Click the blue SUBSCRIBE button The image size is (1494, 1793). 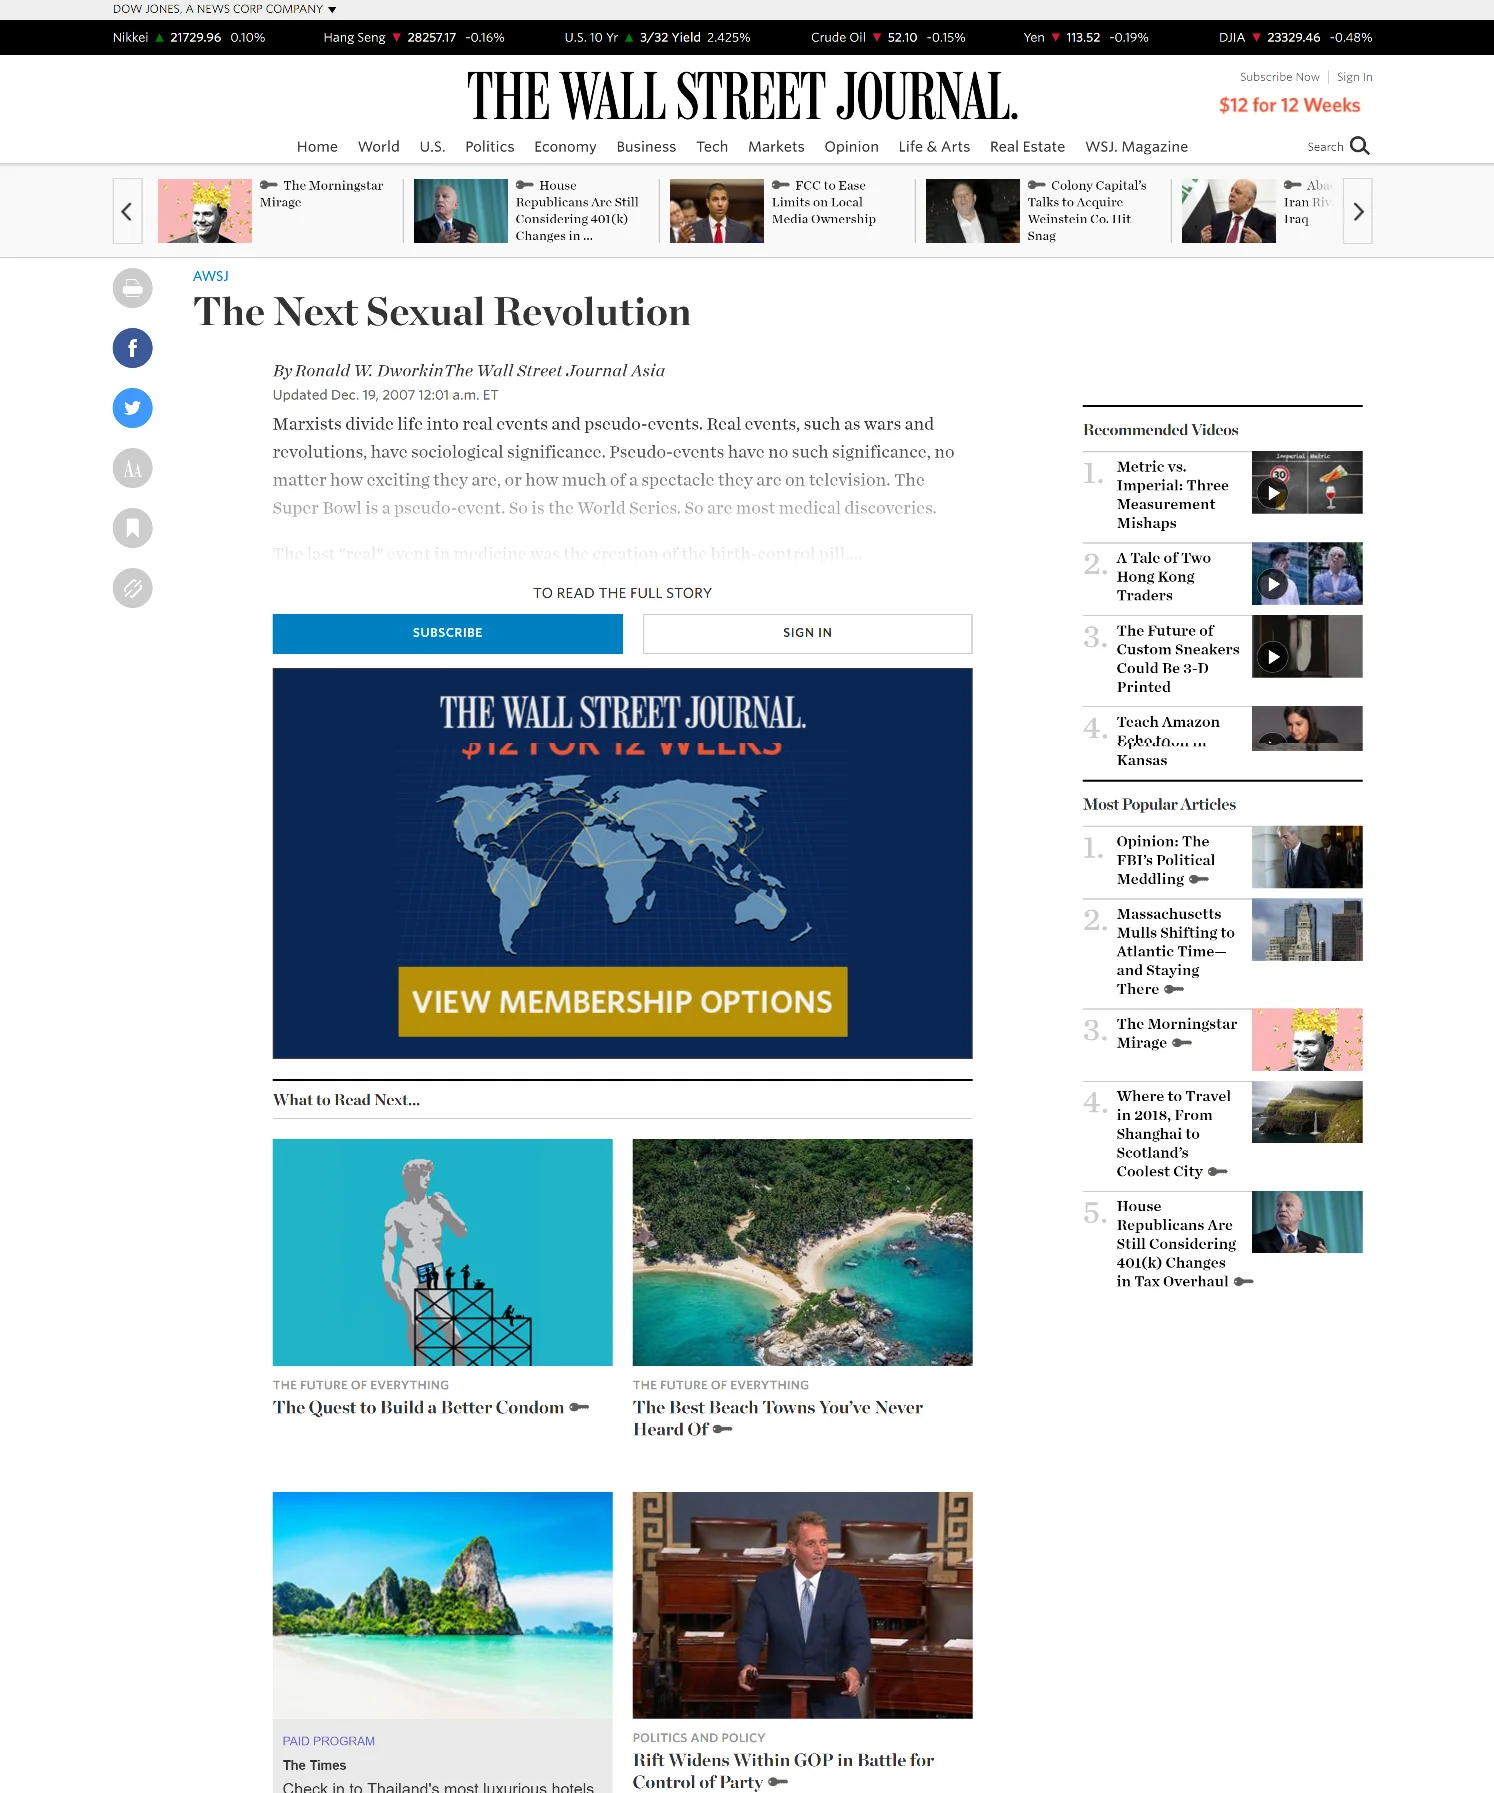tap(448, 633)
